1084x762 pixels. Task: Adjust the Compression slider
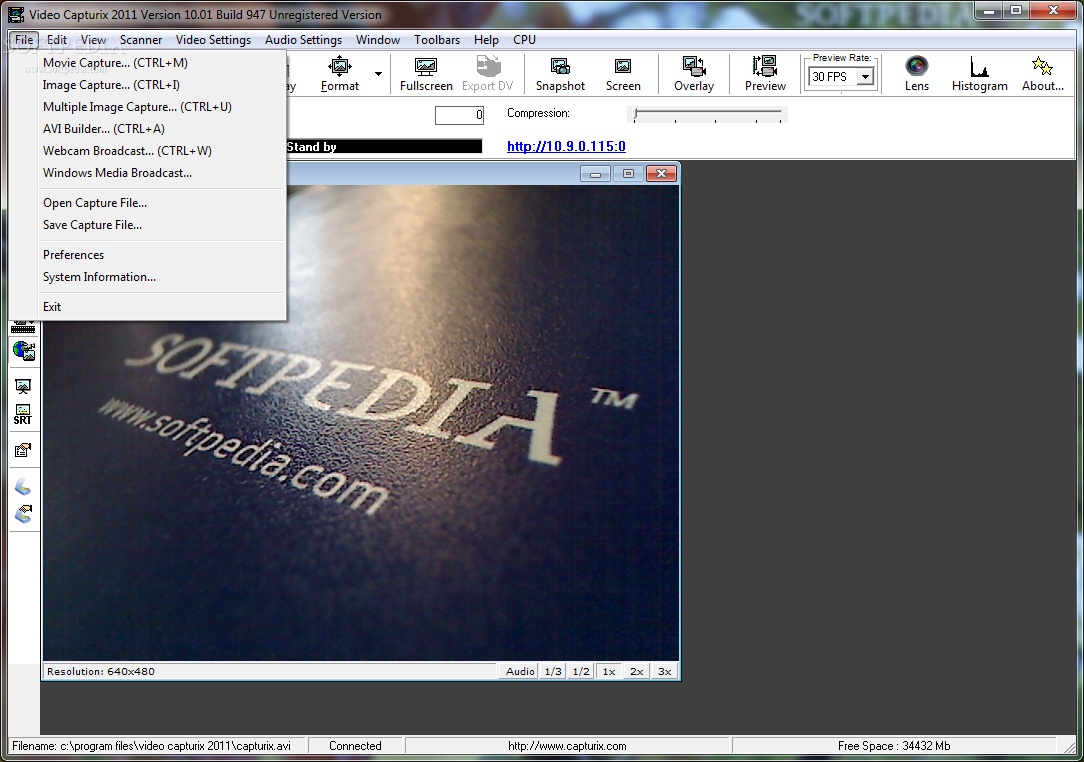(708, 114)
